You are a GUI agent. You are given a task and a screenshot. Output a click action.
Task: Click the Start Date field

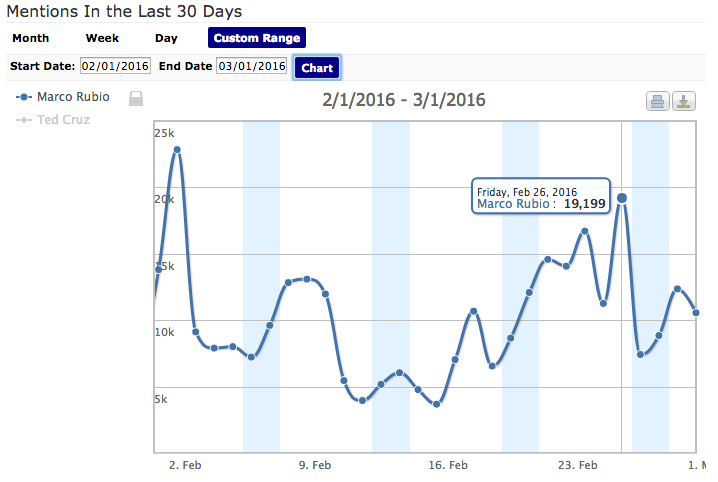coord(115,66)
